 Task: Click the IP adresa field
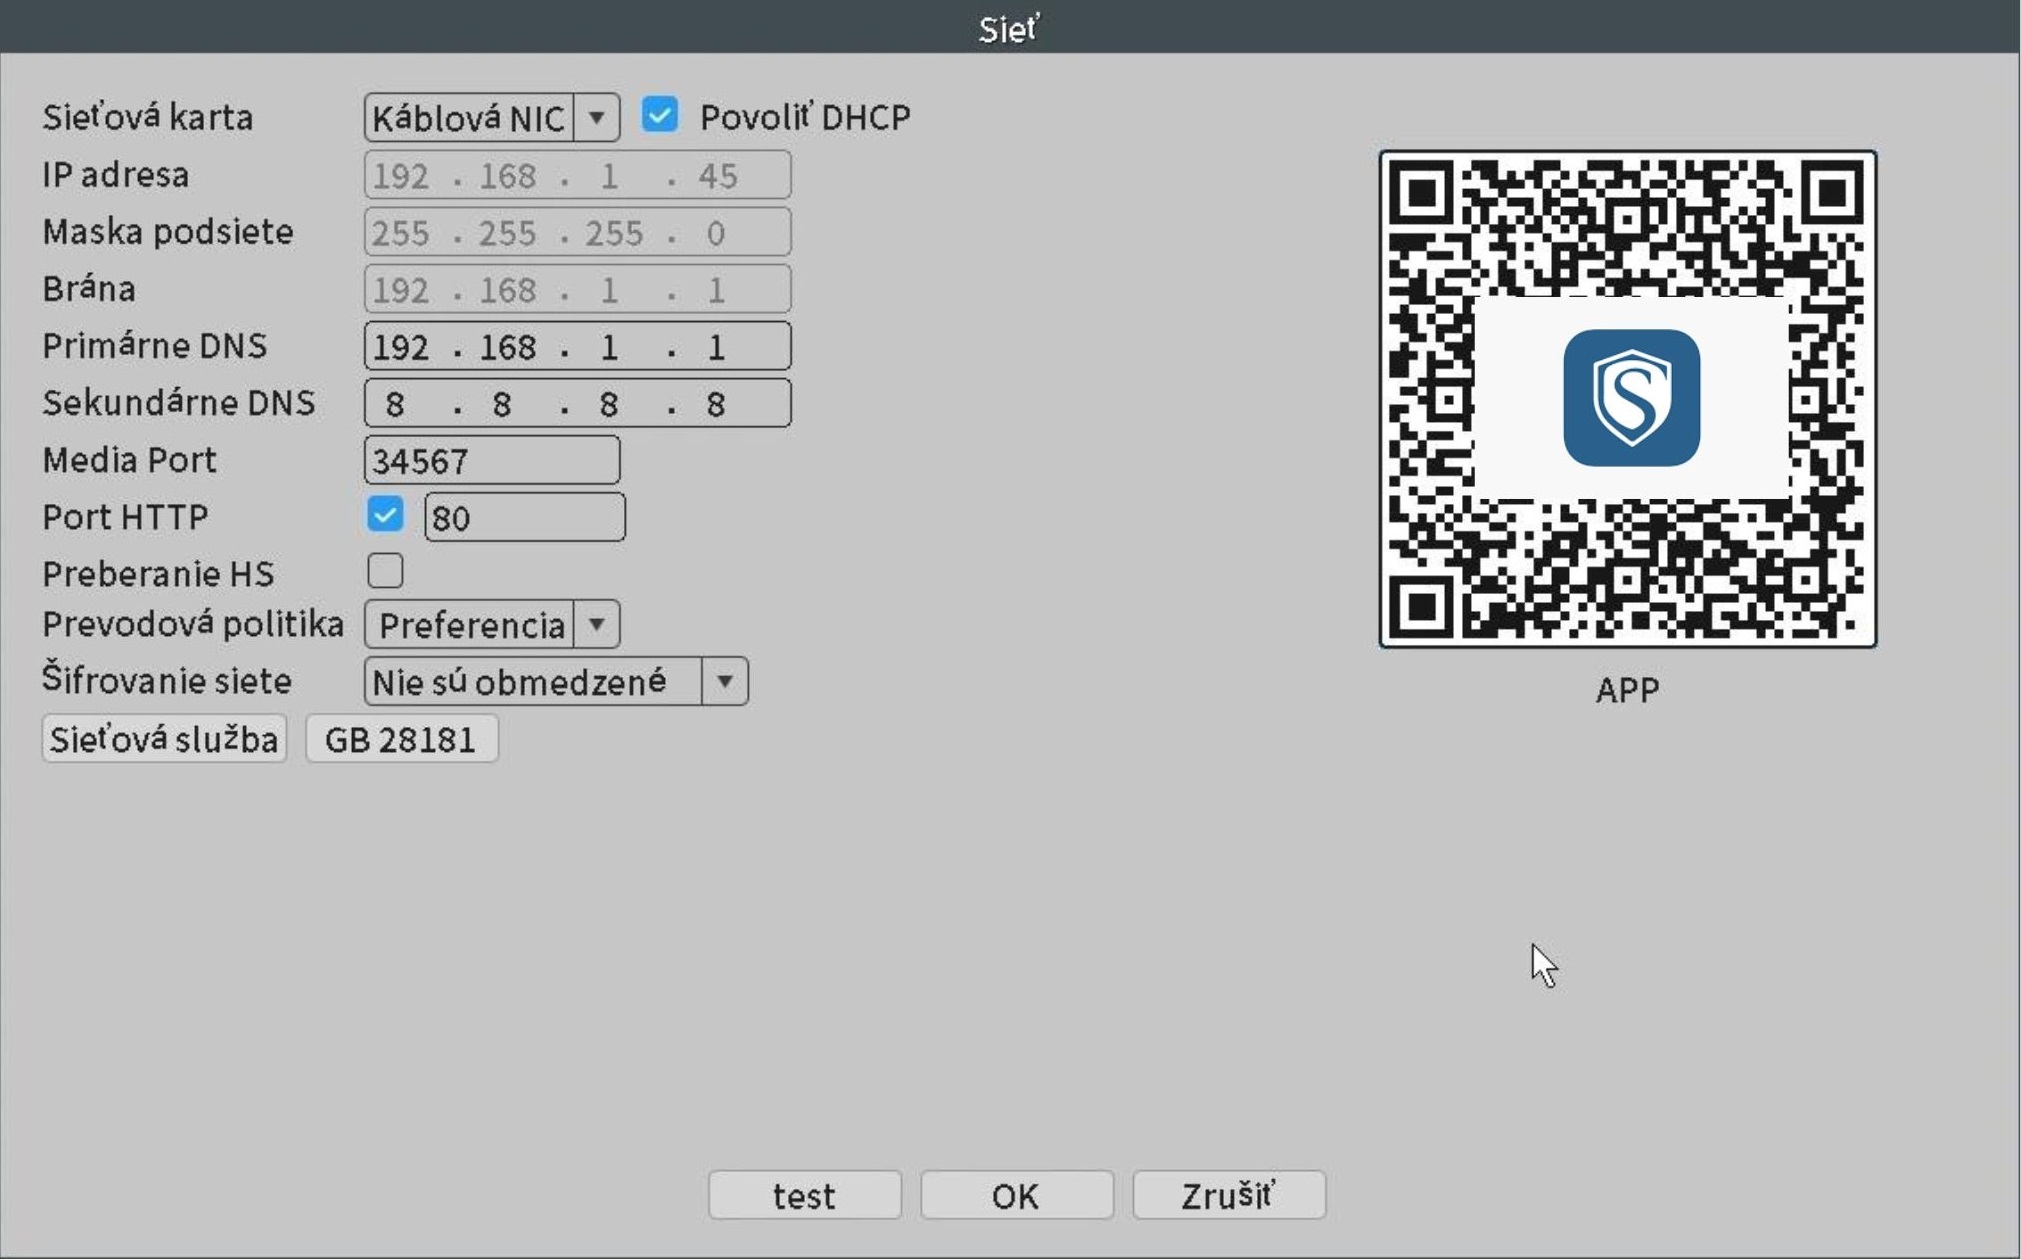point(577,175)
